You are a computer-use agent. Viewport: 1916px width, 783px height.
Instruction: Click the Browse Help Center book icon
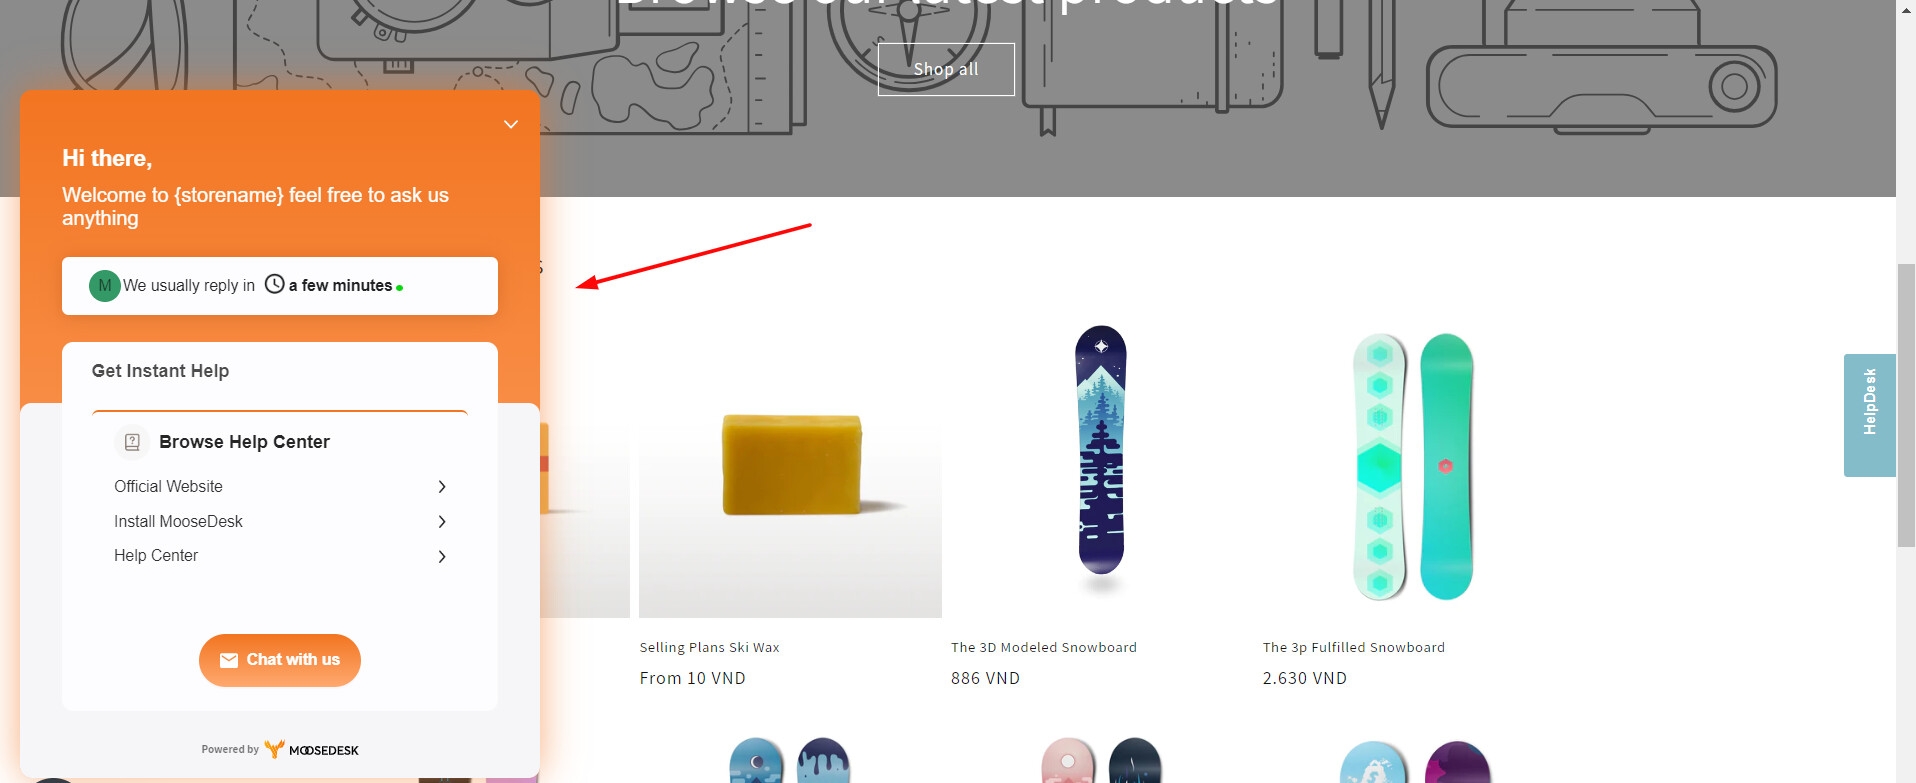tap(132, 442)
